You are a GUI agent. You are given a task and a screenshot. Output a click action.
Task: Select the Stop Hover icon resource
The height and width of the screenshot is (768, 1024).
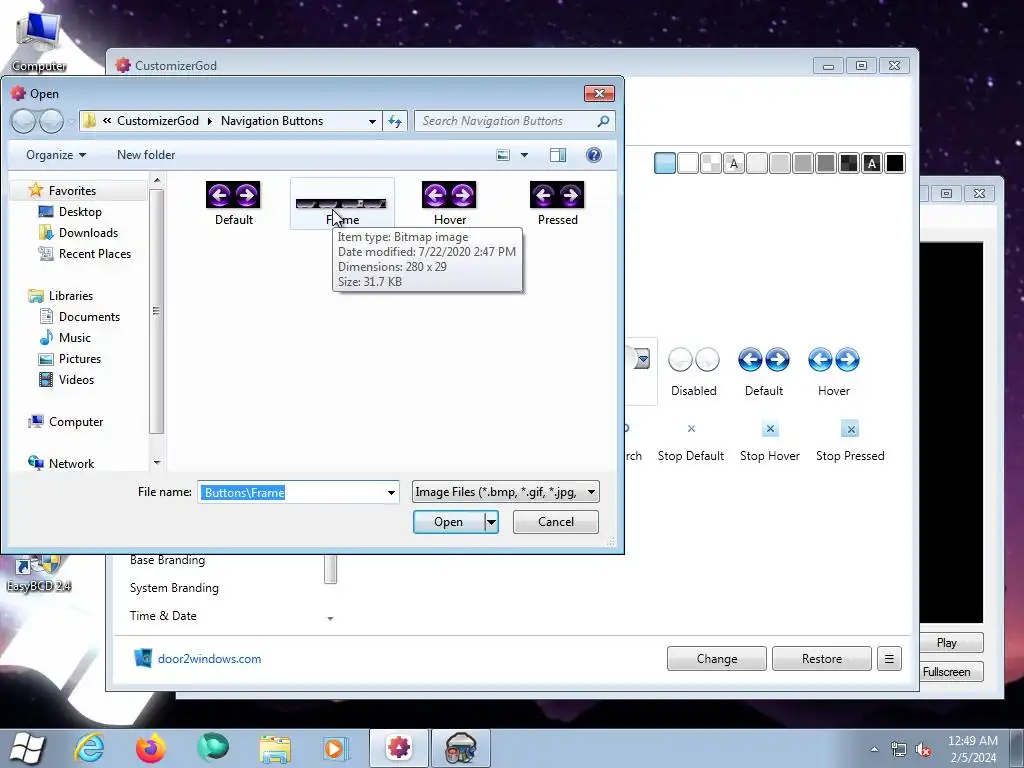pyautogui.click(x=770, y=441)
